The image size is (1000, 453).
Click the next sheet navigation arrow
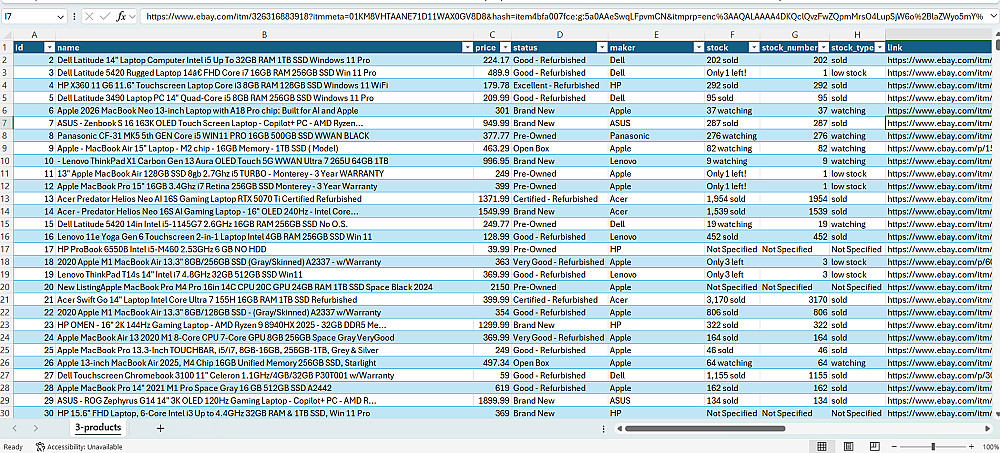35,428
